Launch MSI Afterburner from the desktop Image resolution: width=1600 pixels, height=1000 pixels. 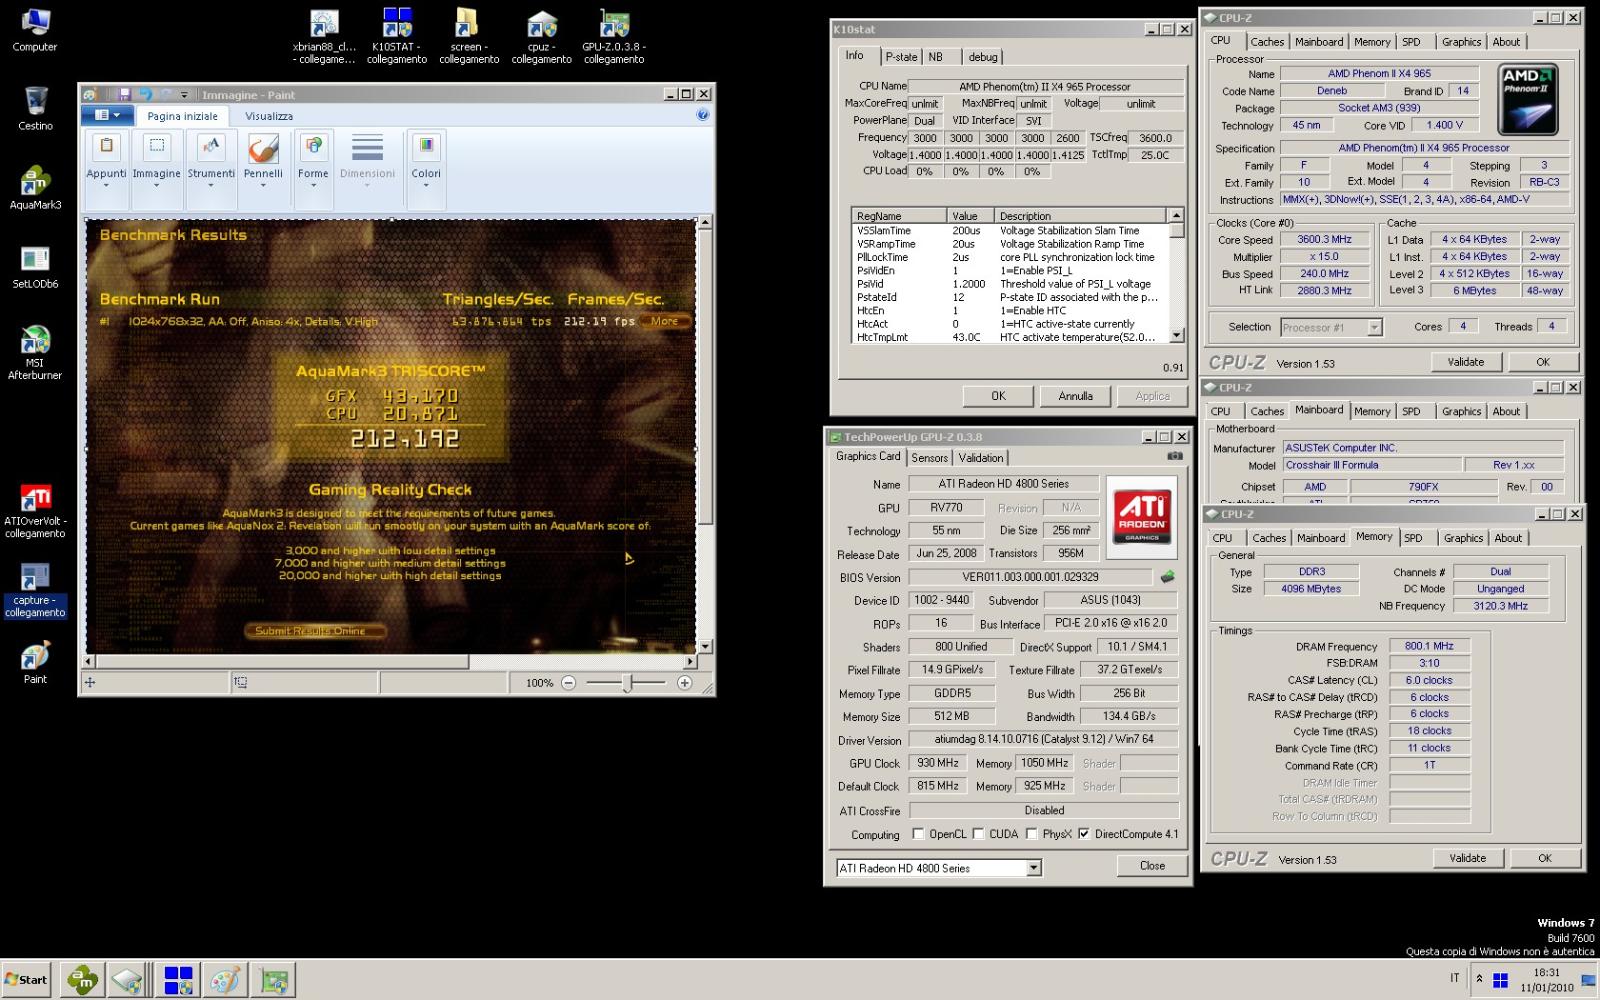(x=35, y=352)
